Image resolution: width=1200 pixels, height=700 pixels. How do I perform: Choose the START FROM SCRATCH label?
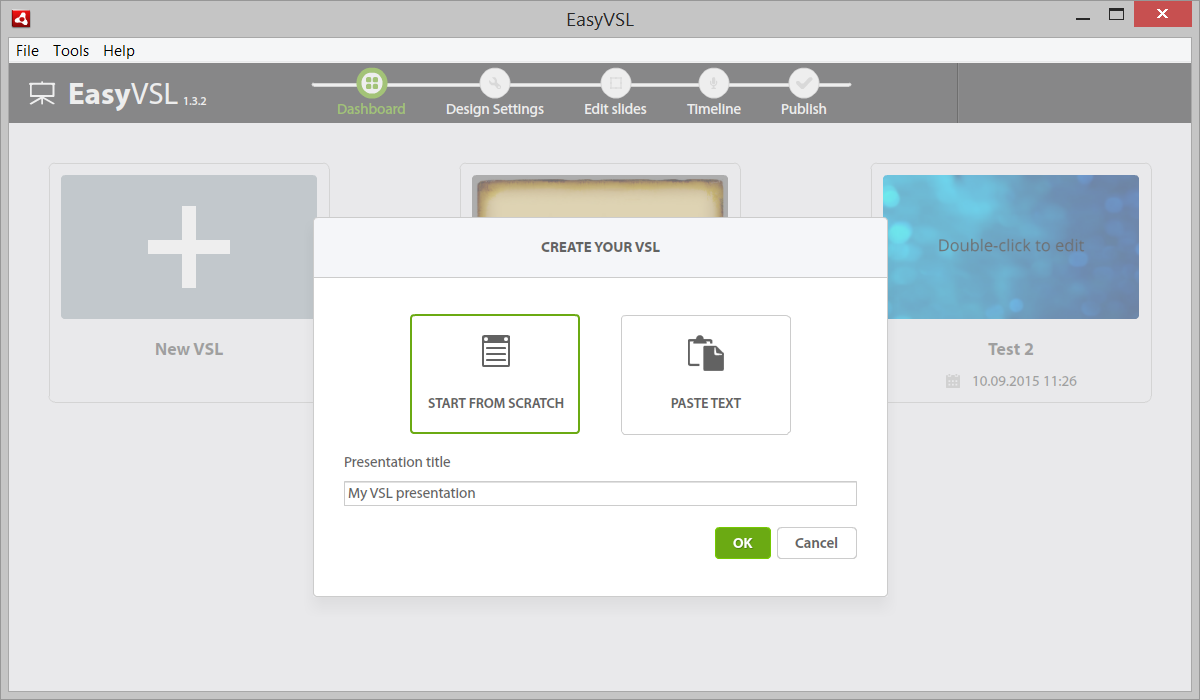[x=496, y=403]
